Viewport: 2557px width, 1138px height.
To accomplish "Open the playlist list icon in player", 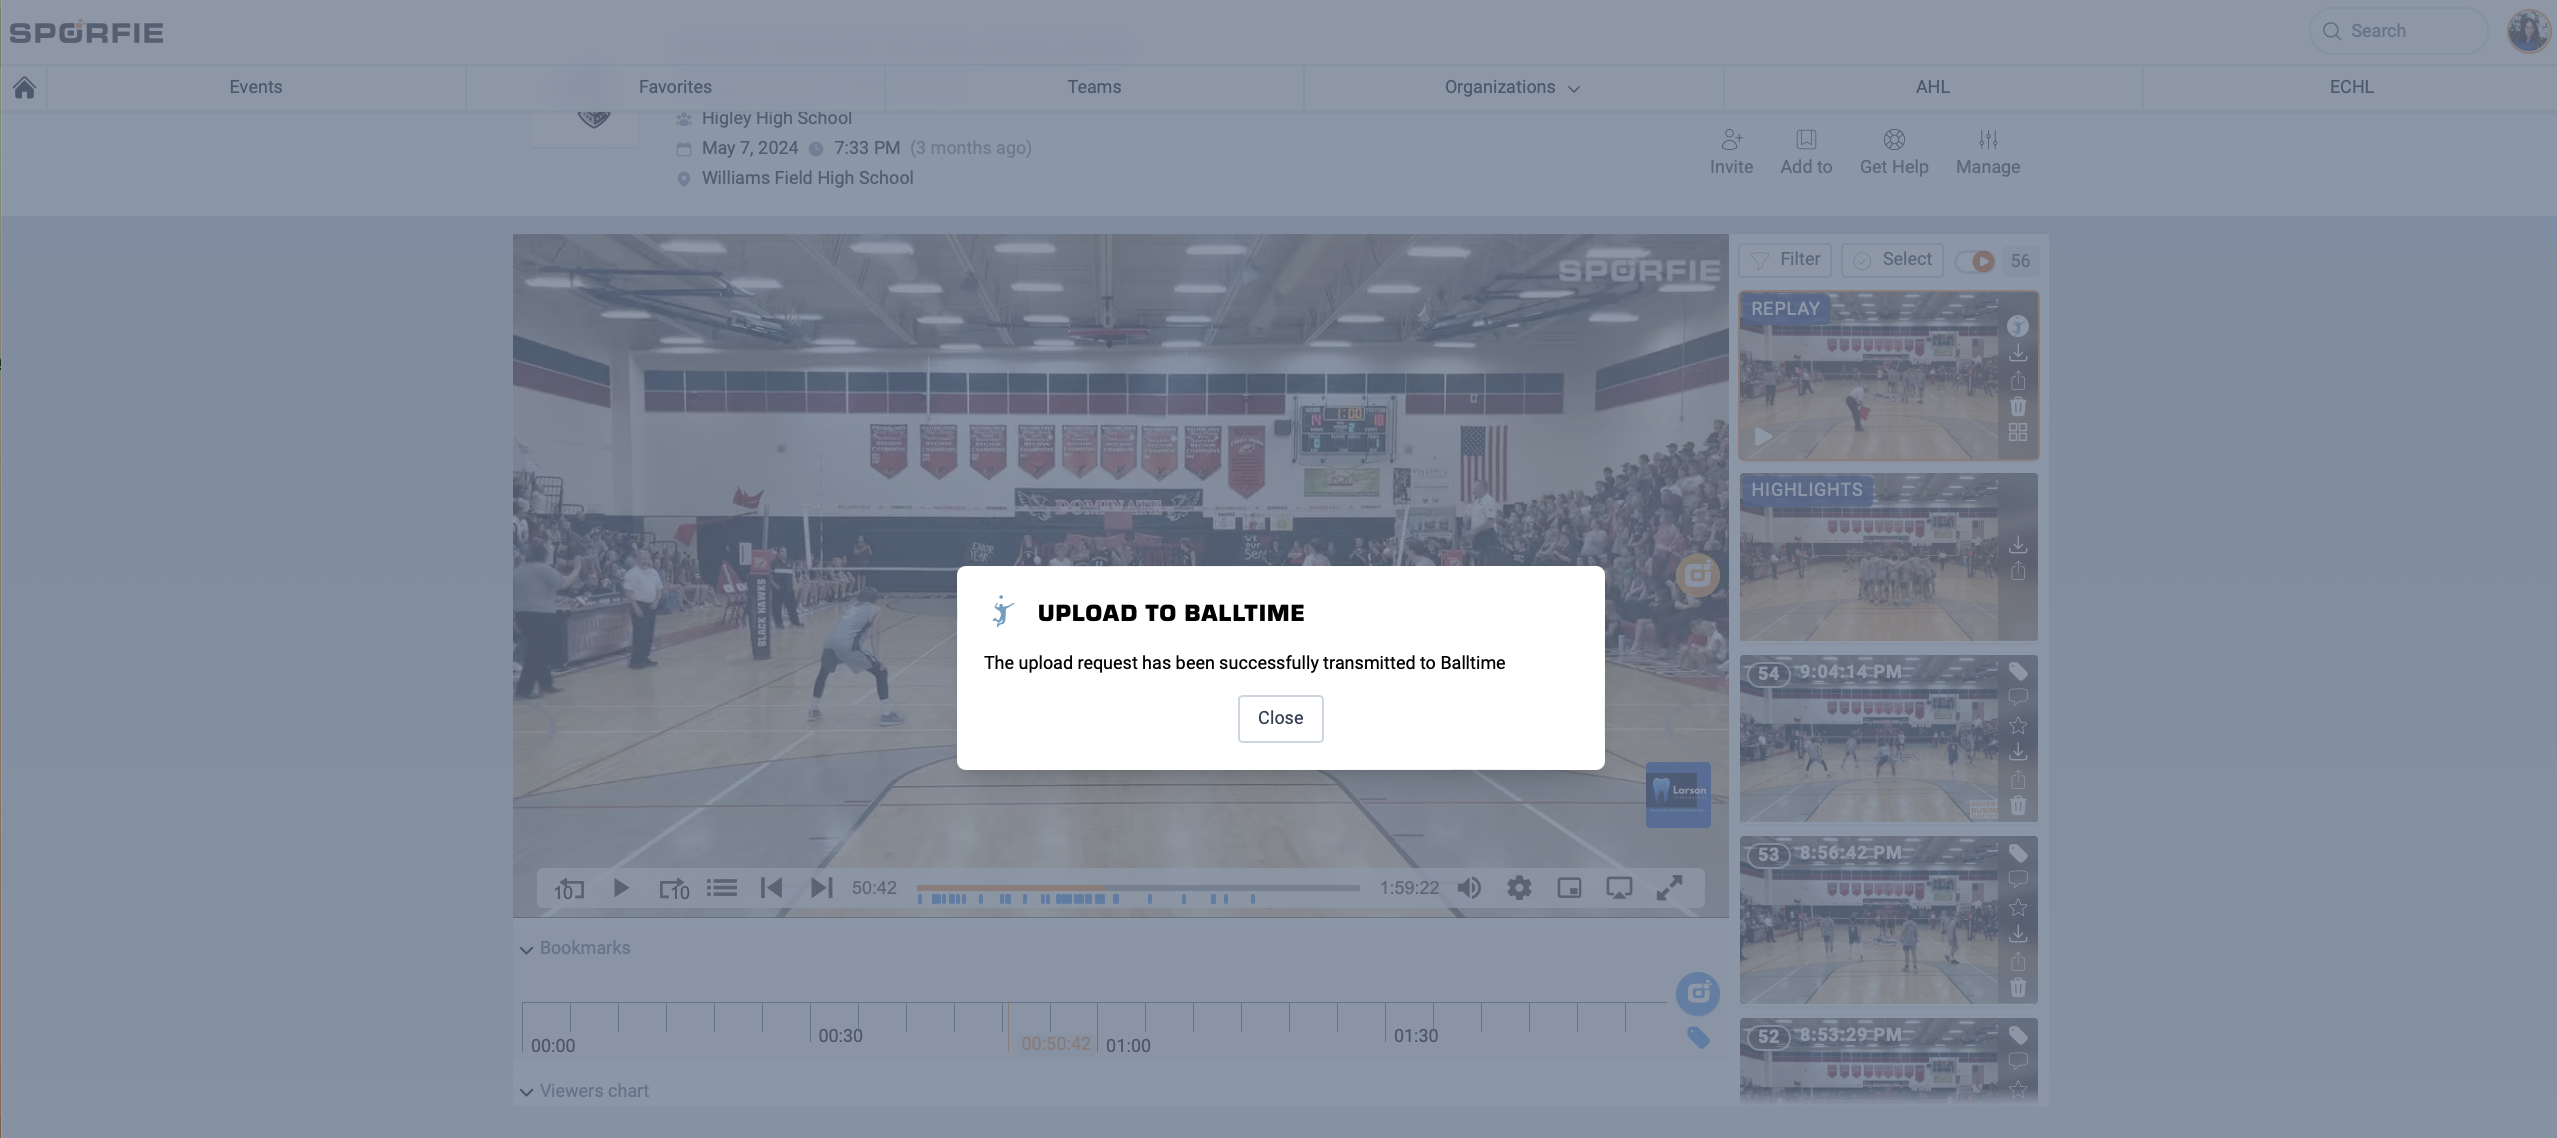I will tap(721, 888).
